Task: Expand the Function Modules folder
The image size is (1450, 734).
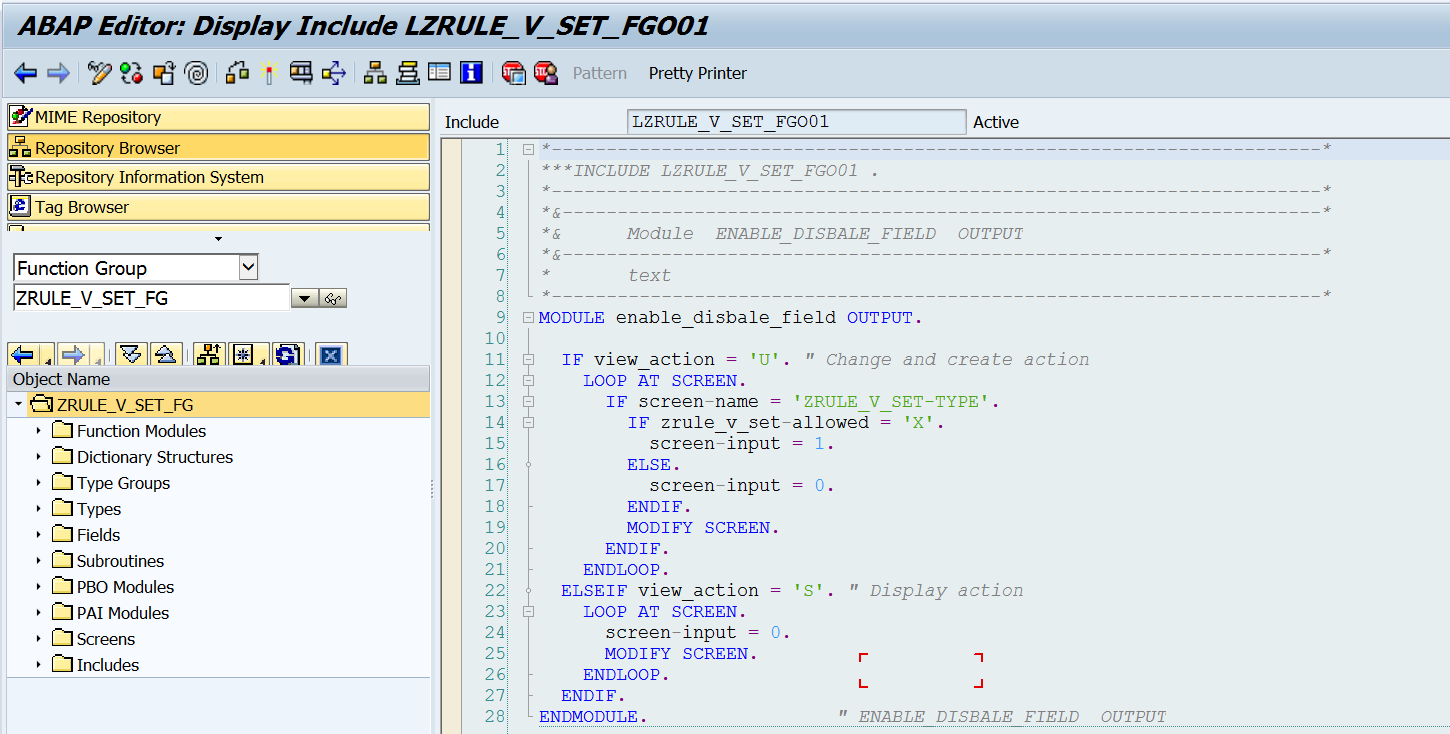Action: tap(39, 431)
